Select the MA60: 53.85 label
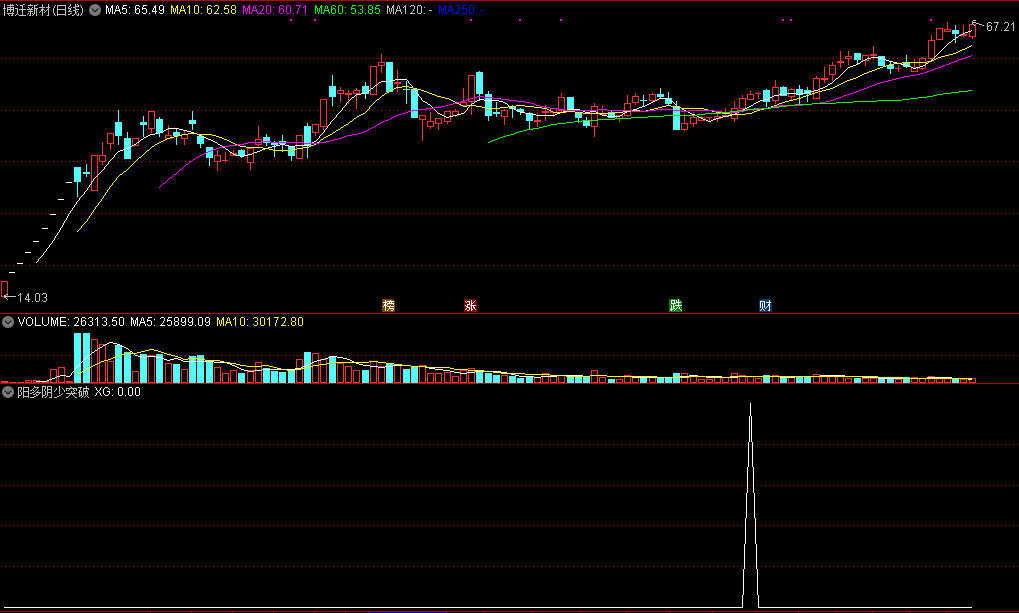Image resolution: width=1019 pixels, height=613 pixels. click(347, 10)
